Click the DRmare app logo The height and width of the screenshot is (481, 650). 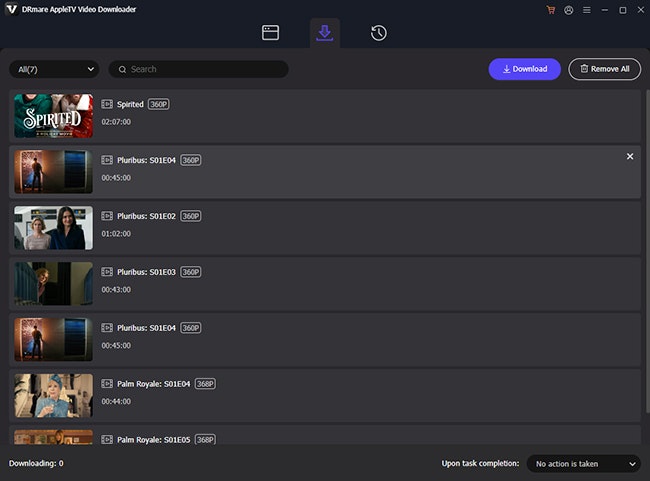click(12, 9)
